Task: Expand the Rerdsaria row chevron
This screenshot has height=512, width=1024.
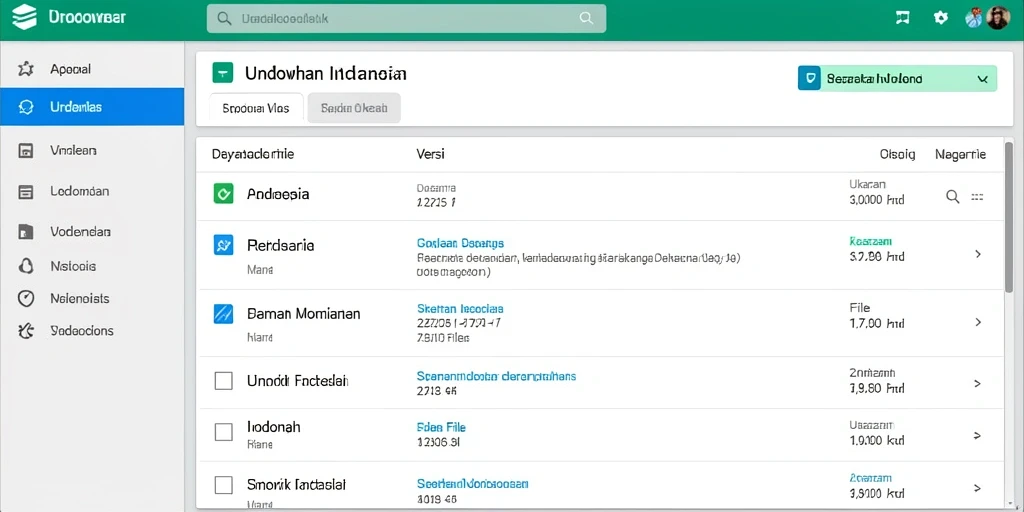Action: coord(978,254)
